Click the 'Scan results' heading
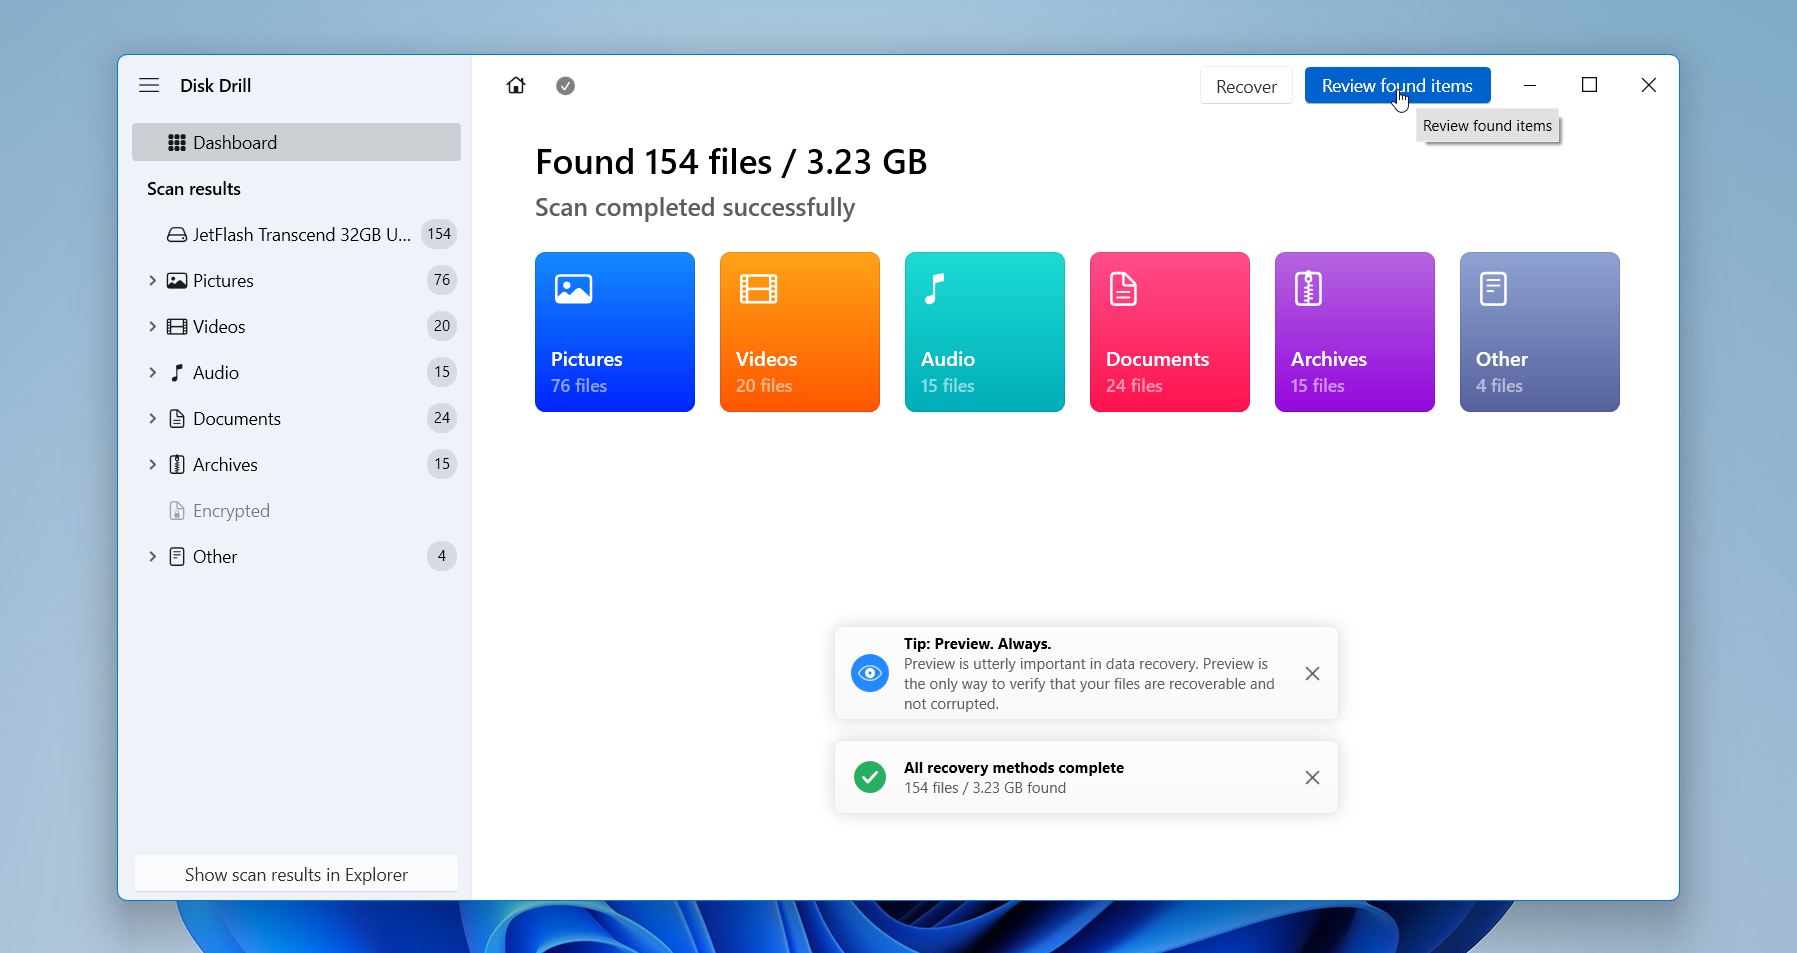The width and height of the screenshot is (1797, 953). (194, 189)
